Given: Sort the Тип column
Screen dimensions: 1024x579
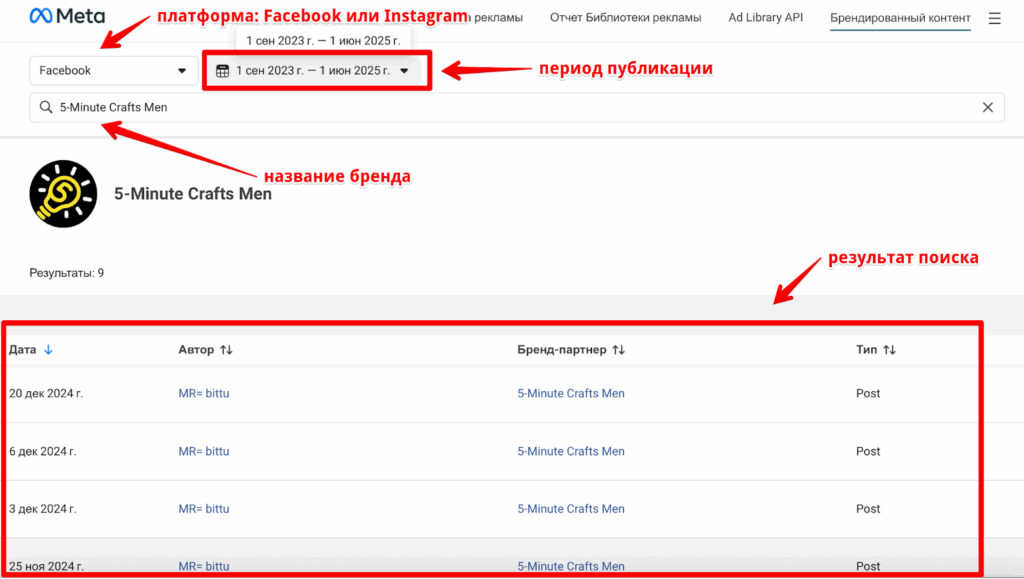Looking at the screenshot, I should (889, 350).
